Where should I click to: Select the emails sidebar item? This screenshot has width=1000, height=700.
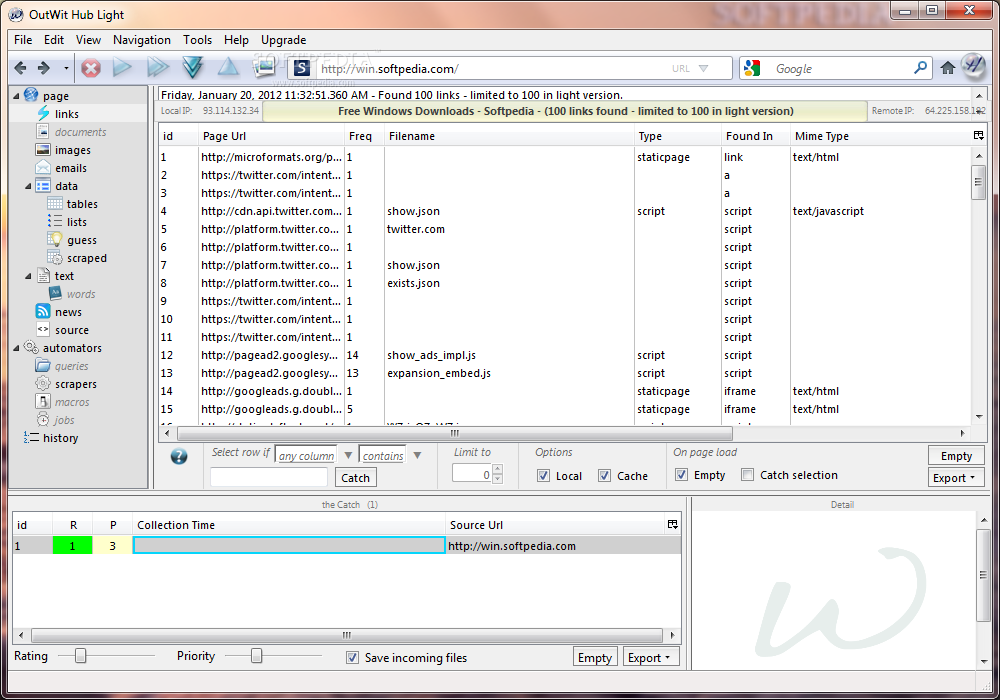point(70,168)
